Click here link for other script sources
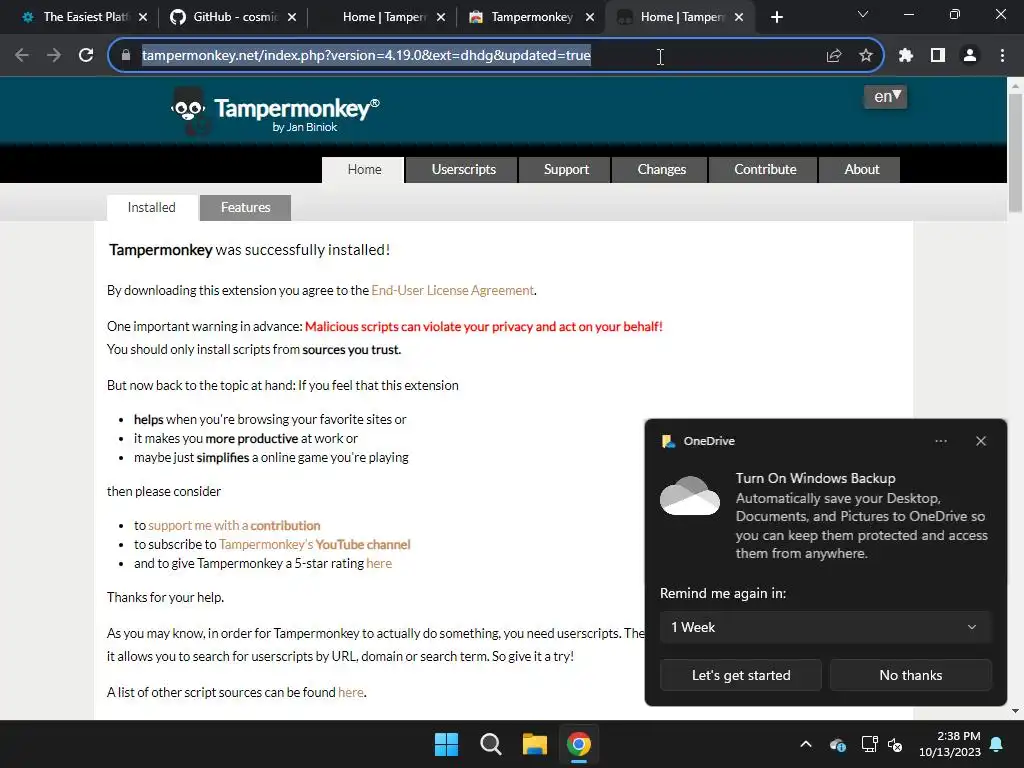The image size is (1024, 768). [x=351, y=692]
